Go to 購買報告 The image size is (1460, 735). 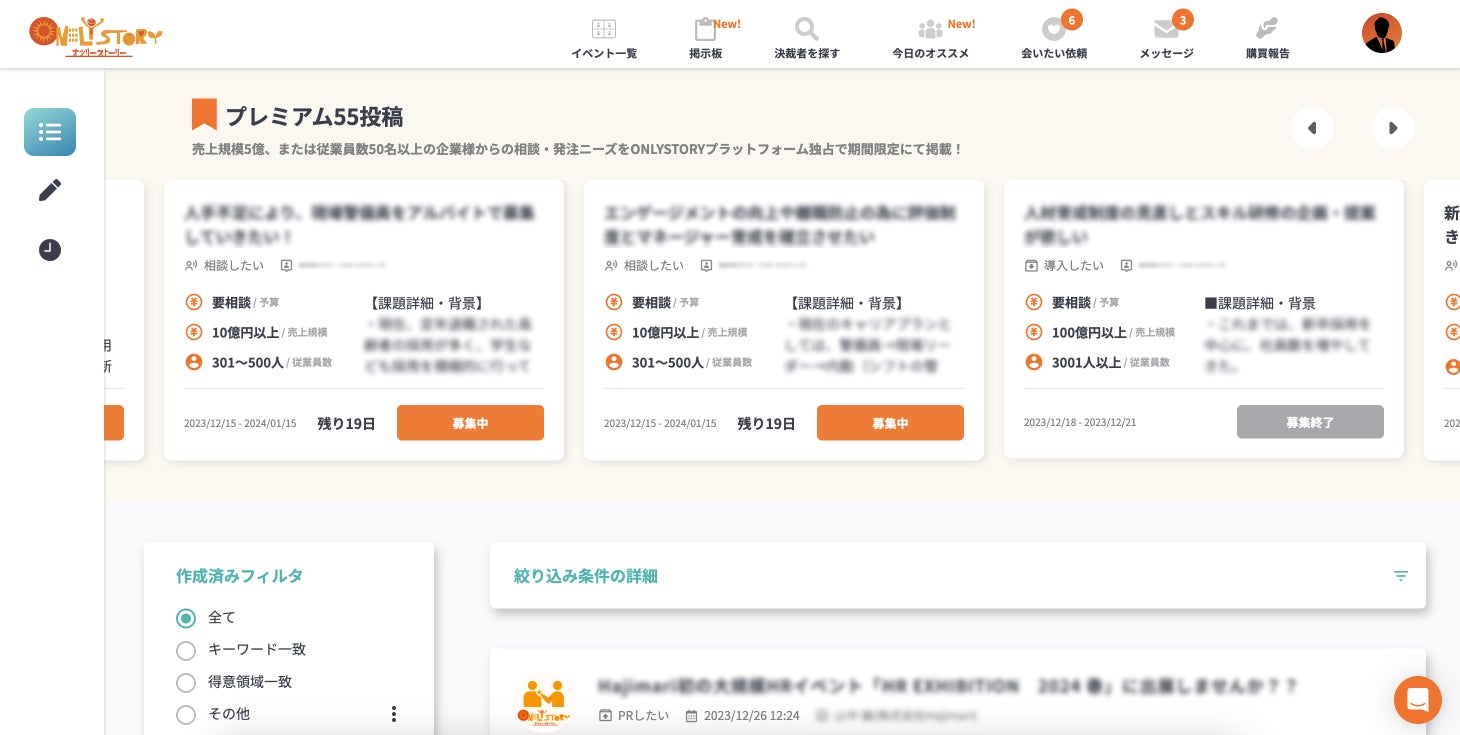click(1268, 39)
